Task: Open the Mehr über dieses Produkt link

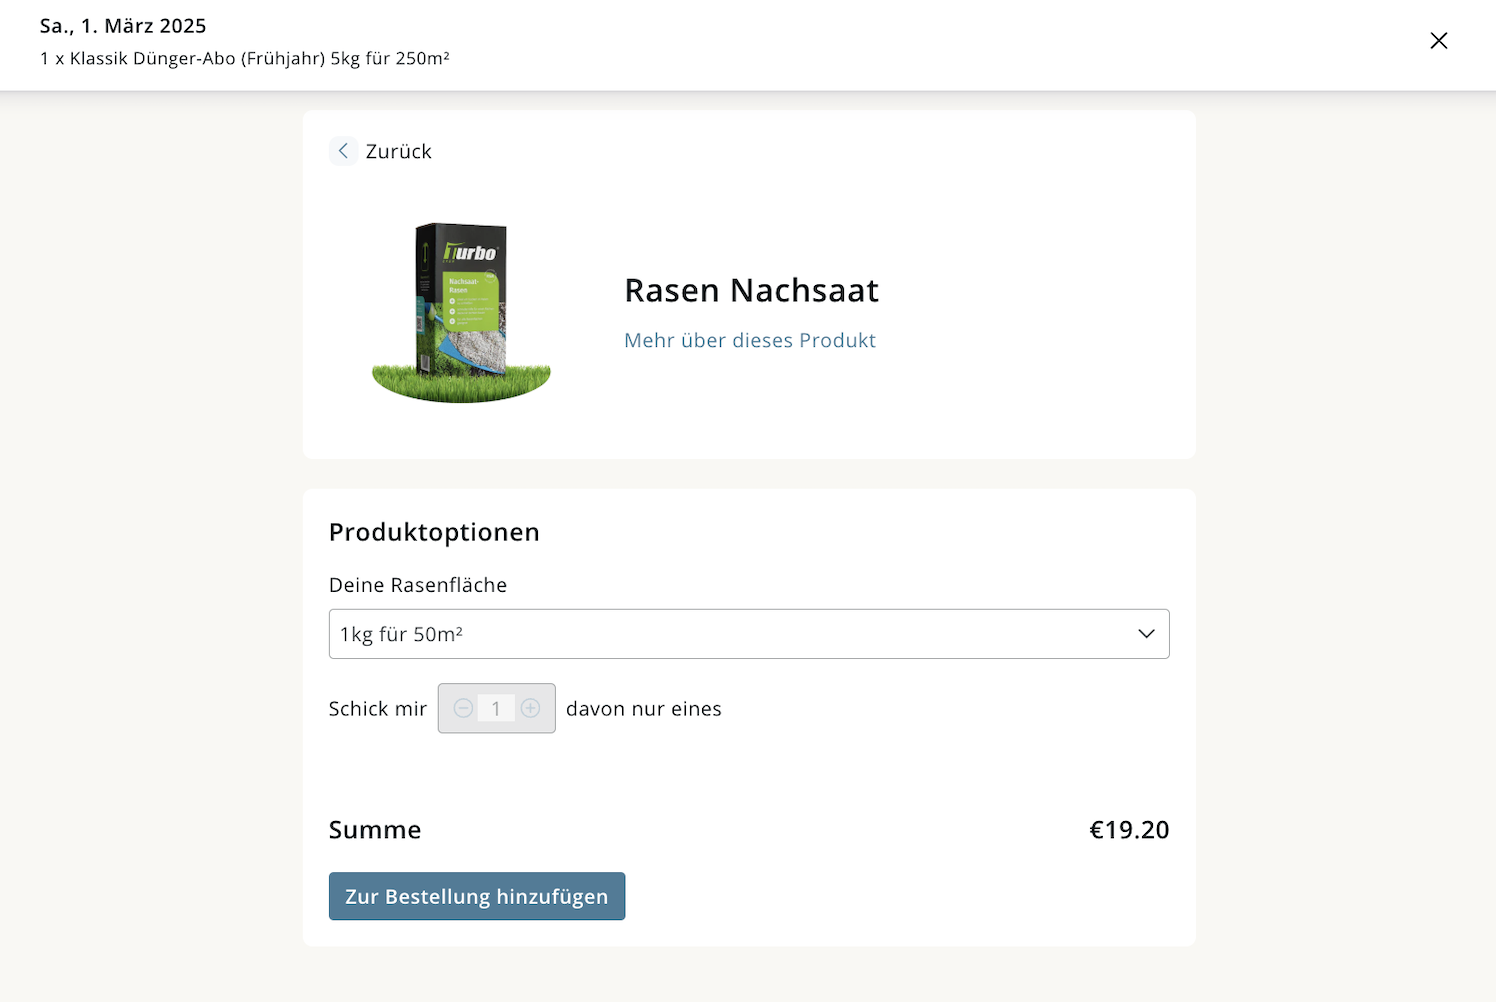Action: (x=750, y=340)
